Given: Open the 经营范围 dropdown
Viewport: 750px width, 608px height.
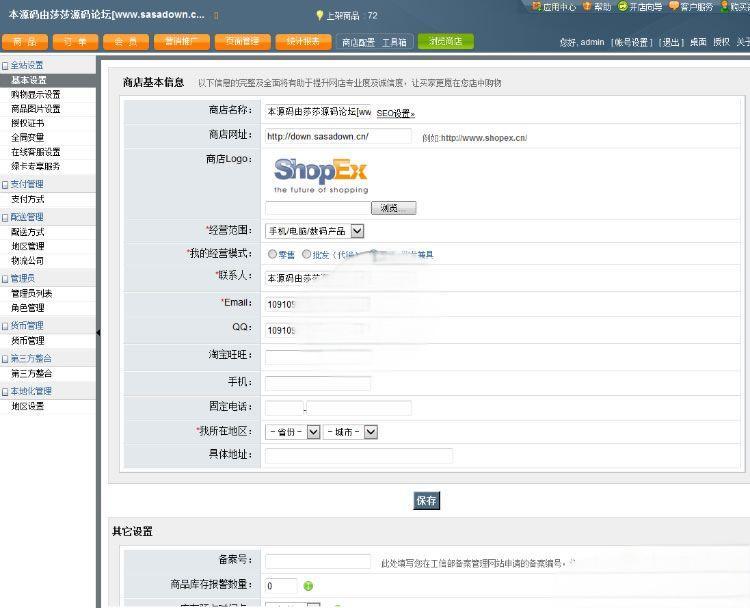Looking at the screenshot, I should pos(357,231).
